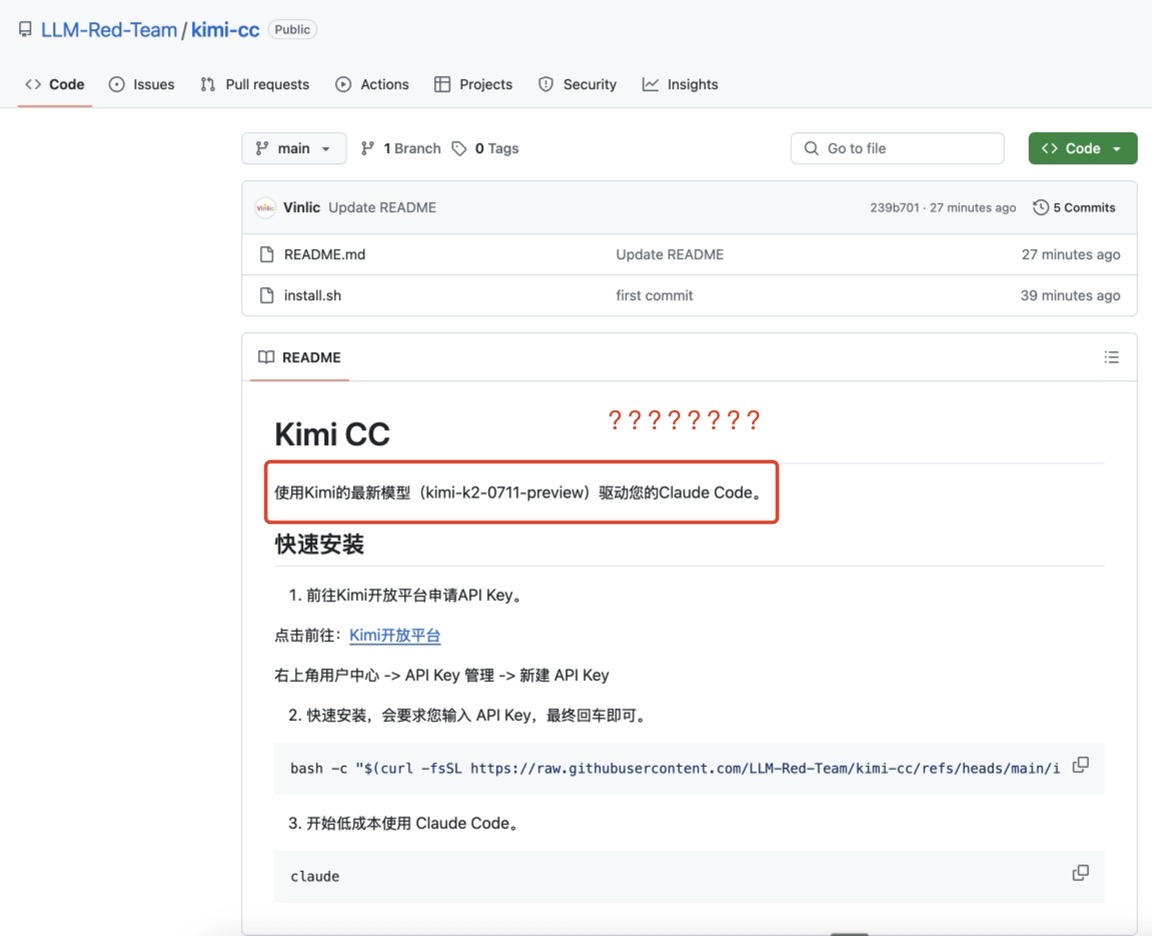The height and width of the screenshot is (936, 1152).
Task: Copy the claude command snippet
Action: [1080, 873]
